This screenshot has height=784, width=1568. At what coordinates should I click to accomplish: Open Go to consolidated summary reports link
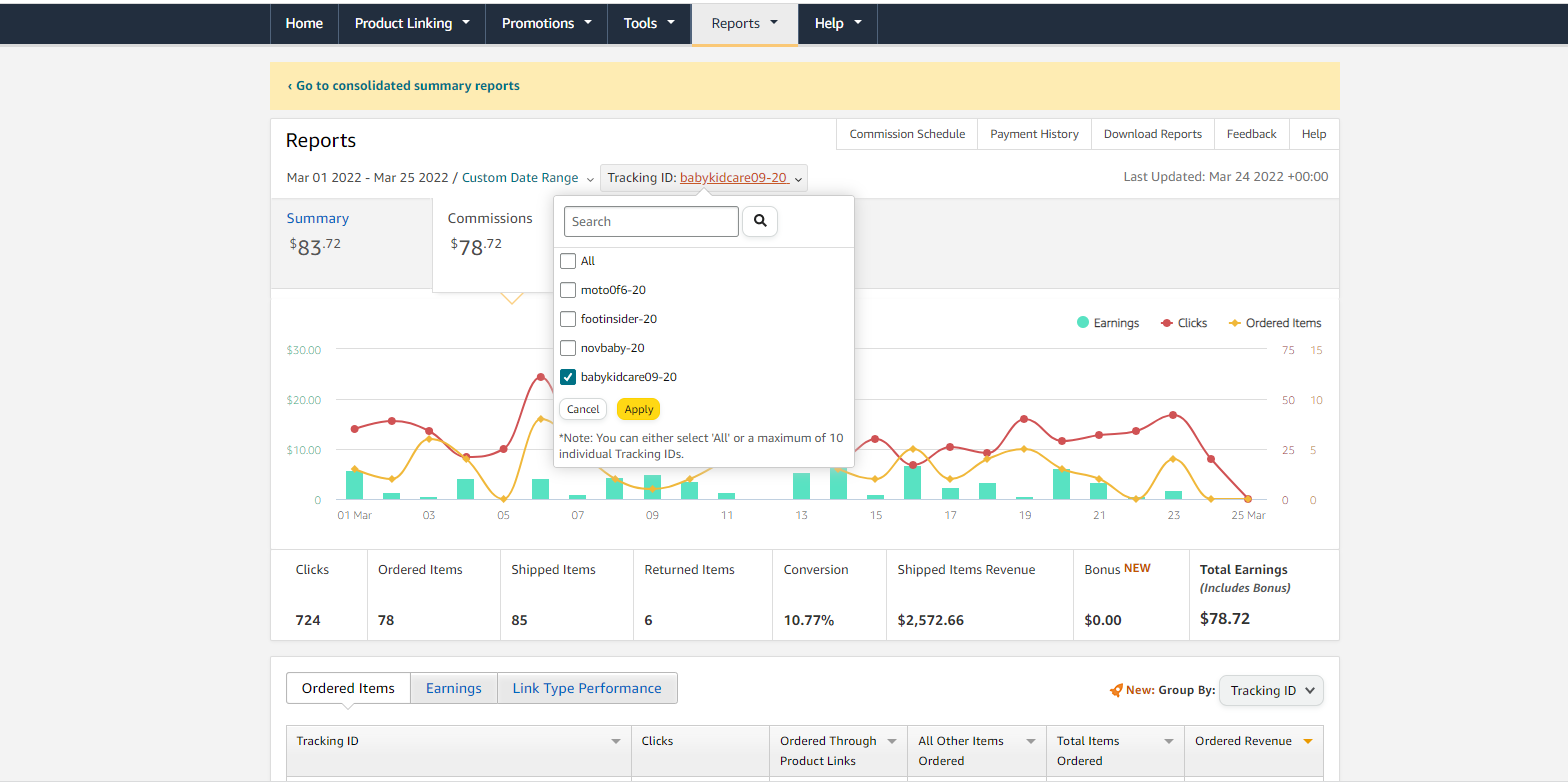coord(403,86)
